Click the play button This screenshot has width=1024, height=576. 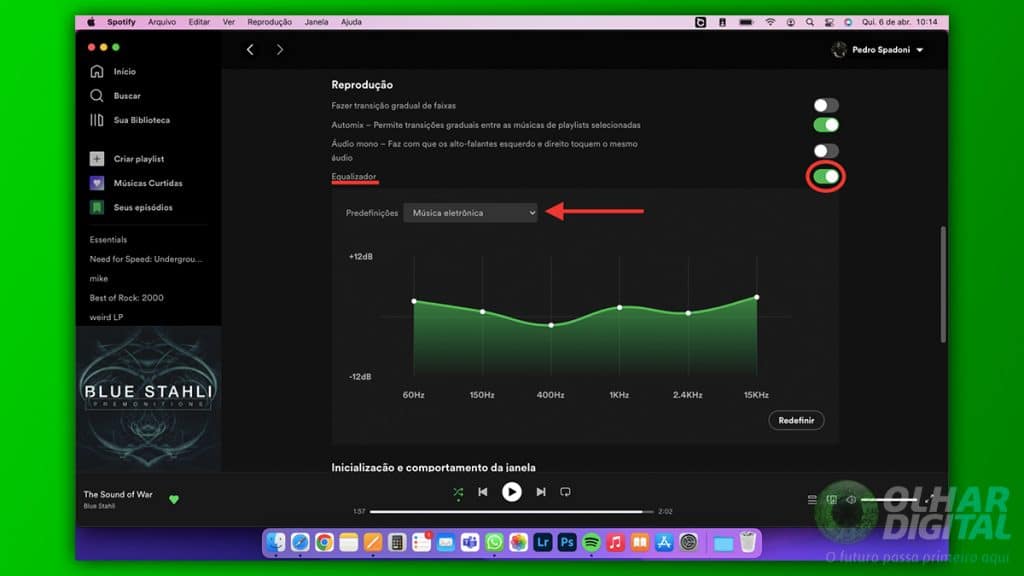coord(511,492)
